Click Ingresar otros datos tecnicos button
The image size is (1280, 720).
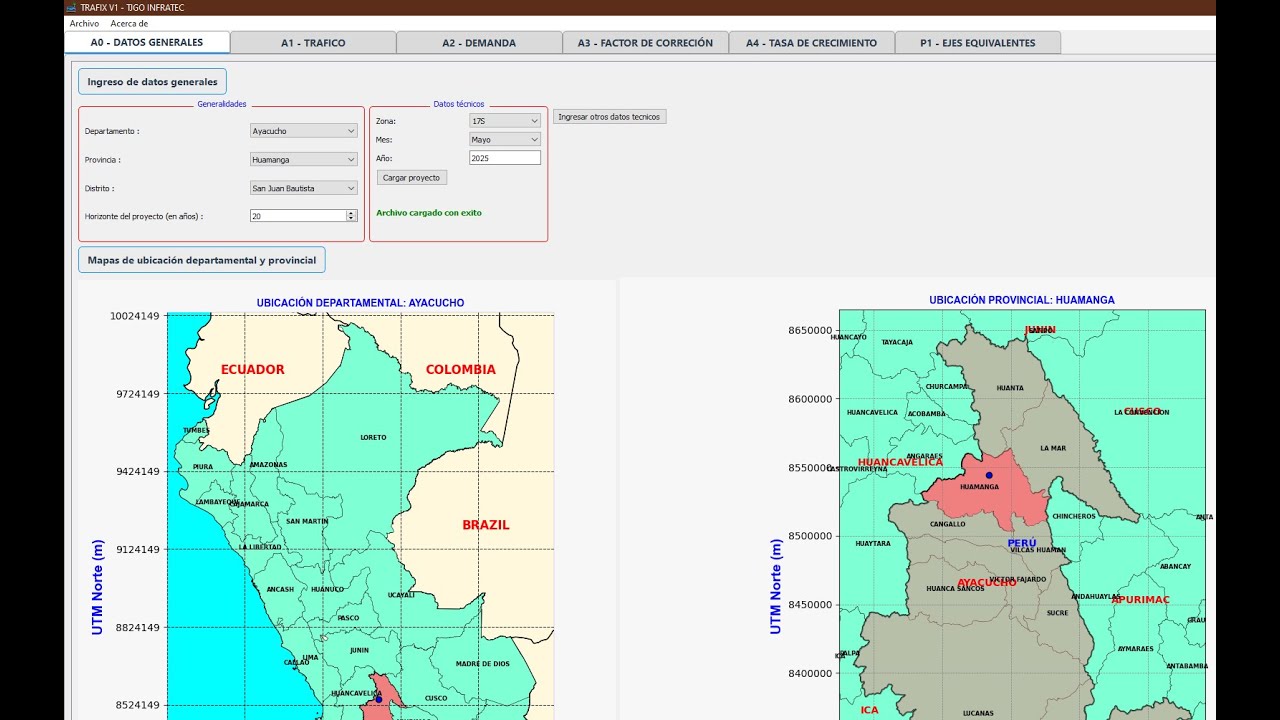click(x=609, y=117)
